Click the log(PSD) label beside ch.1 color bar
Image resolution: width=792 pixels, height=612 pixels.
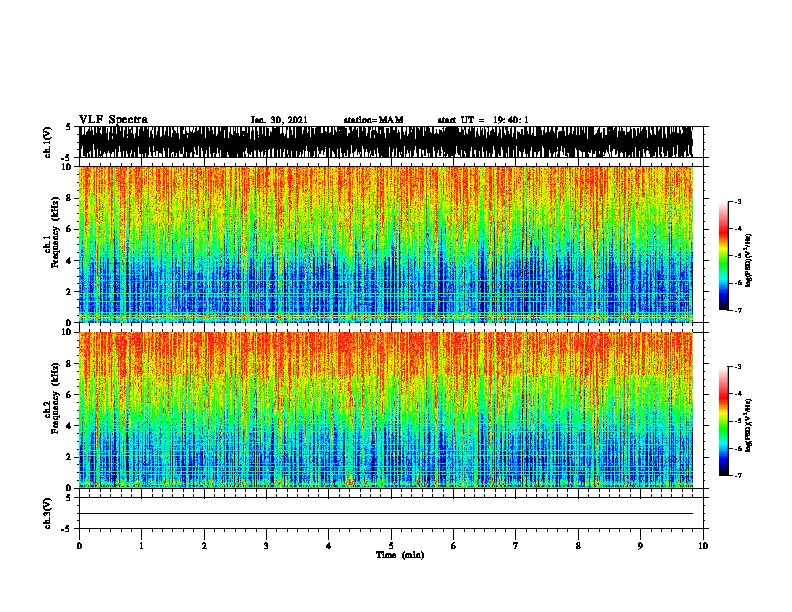[748, 260]
